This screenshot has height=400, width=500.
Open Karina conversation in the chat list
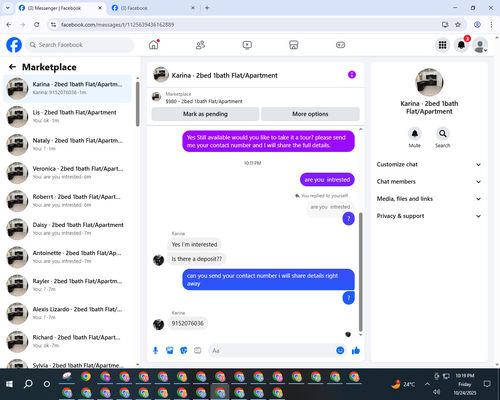point(67,89)
